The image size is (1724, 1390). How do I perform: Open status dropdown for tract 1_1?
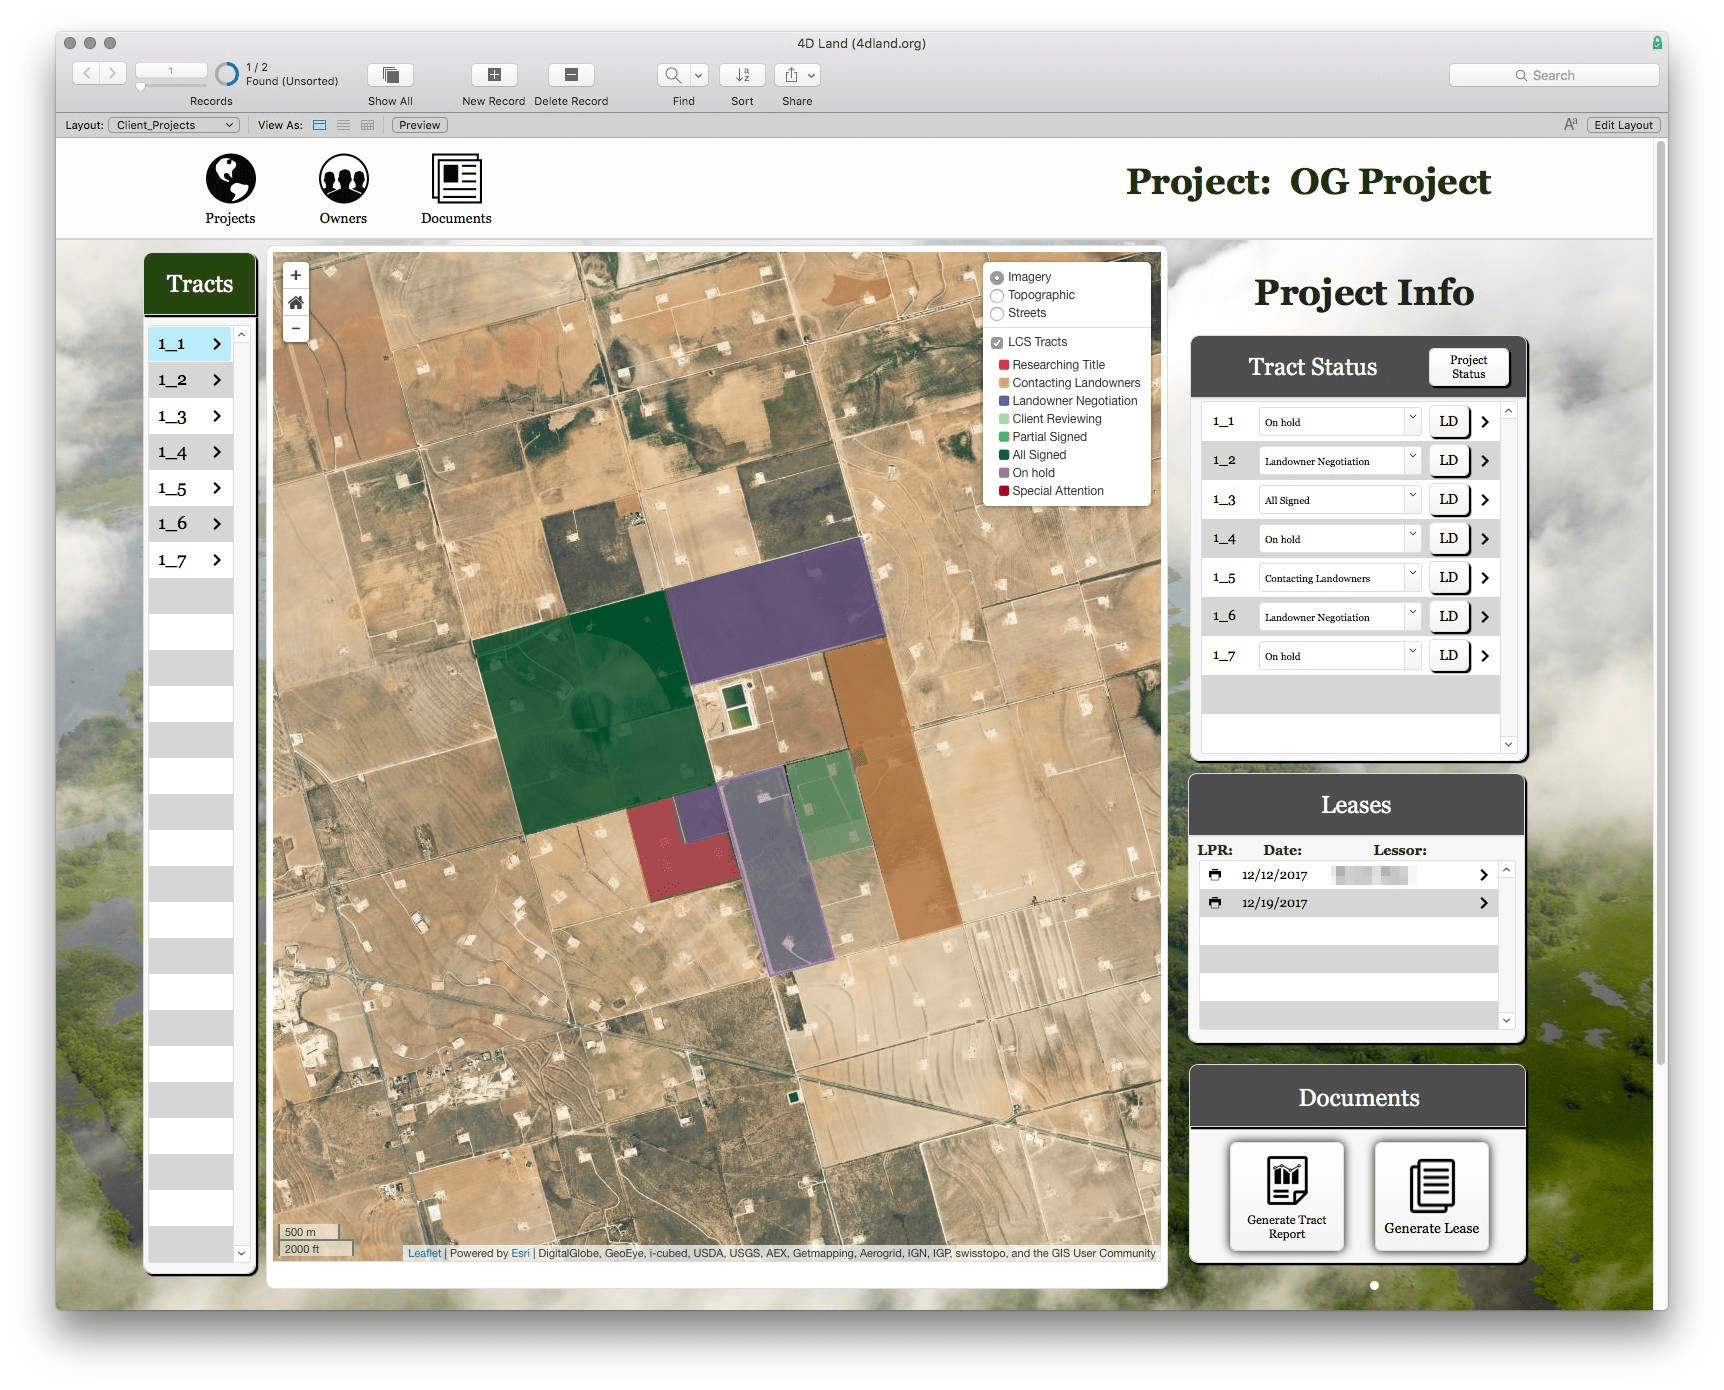(x=1340, y=422)
